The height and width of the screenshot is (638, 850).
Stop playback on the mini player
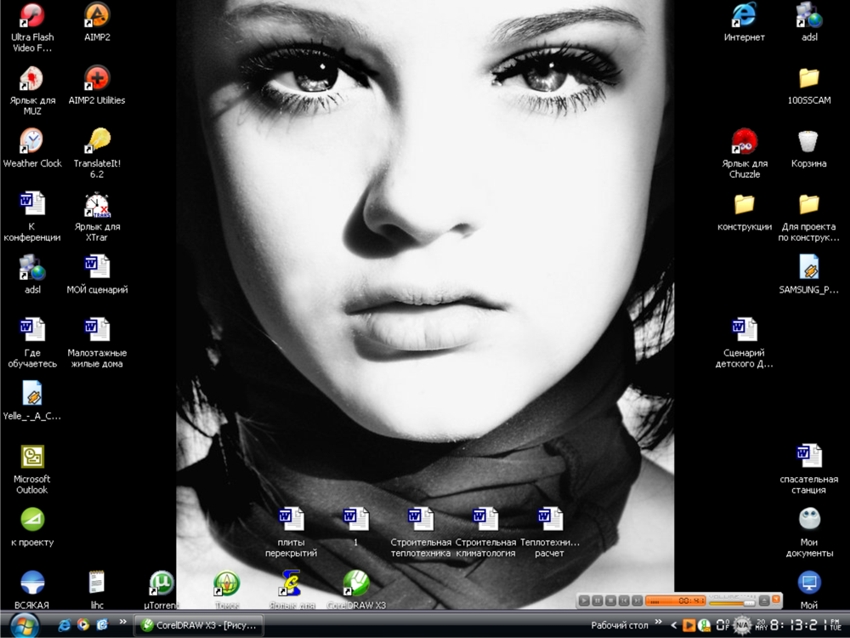click(611, 601)
